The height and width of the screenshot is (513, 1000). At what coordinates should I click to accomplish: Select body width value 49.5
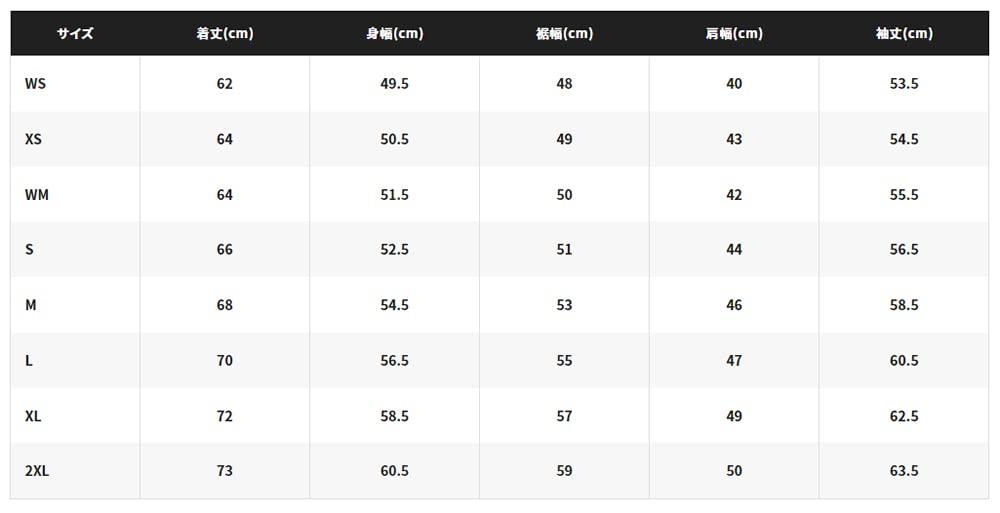point(395,84)
